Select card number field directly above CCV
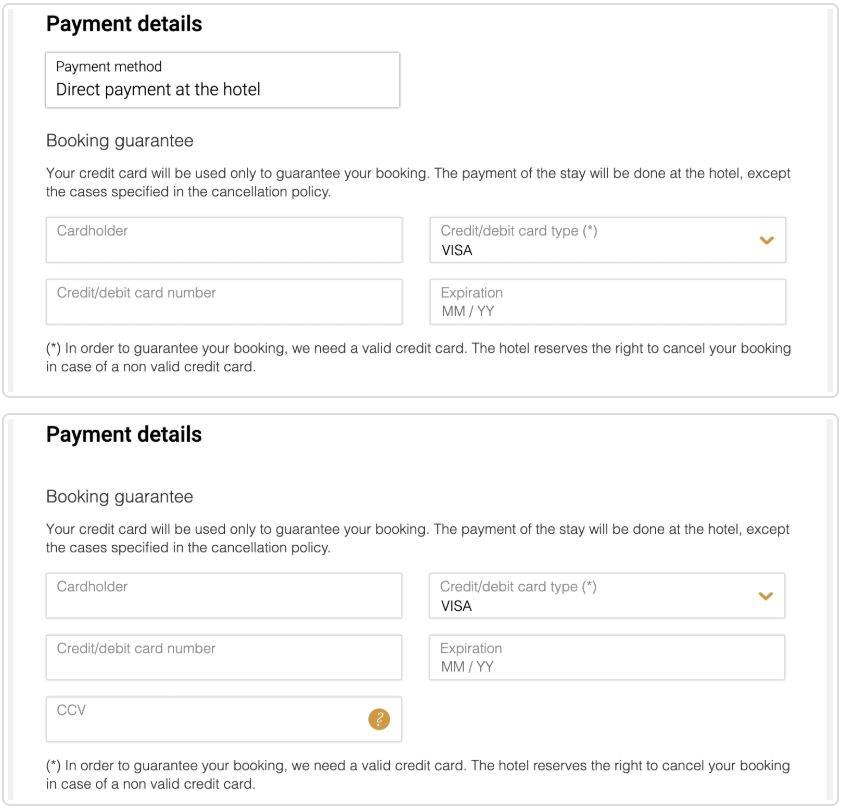This screenshot has width=842, height=810. pyautogui.click(x=224, y=657)
